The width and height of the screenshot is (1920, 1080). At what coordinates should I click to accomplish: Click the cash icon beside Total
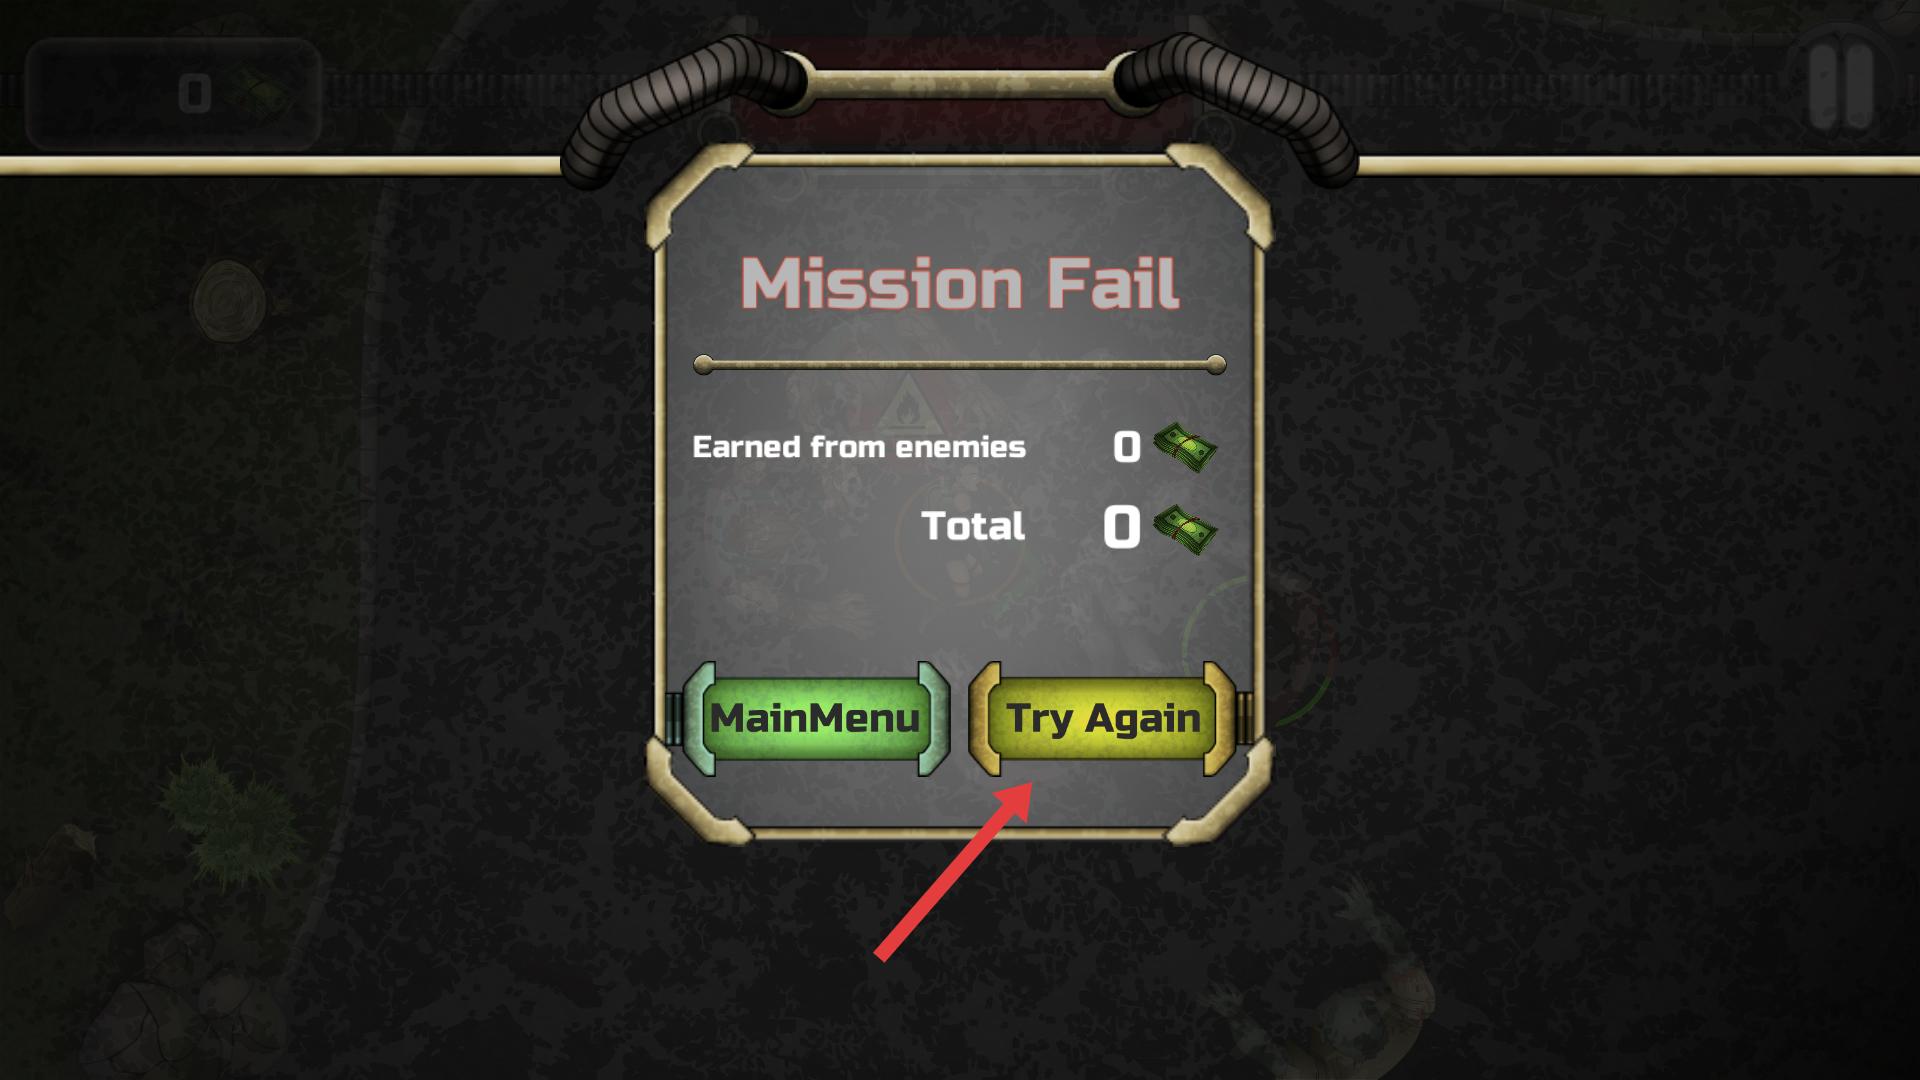1185,528
